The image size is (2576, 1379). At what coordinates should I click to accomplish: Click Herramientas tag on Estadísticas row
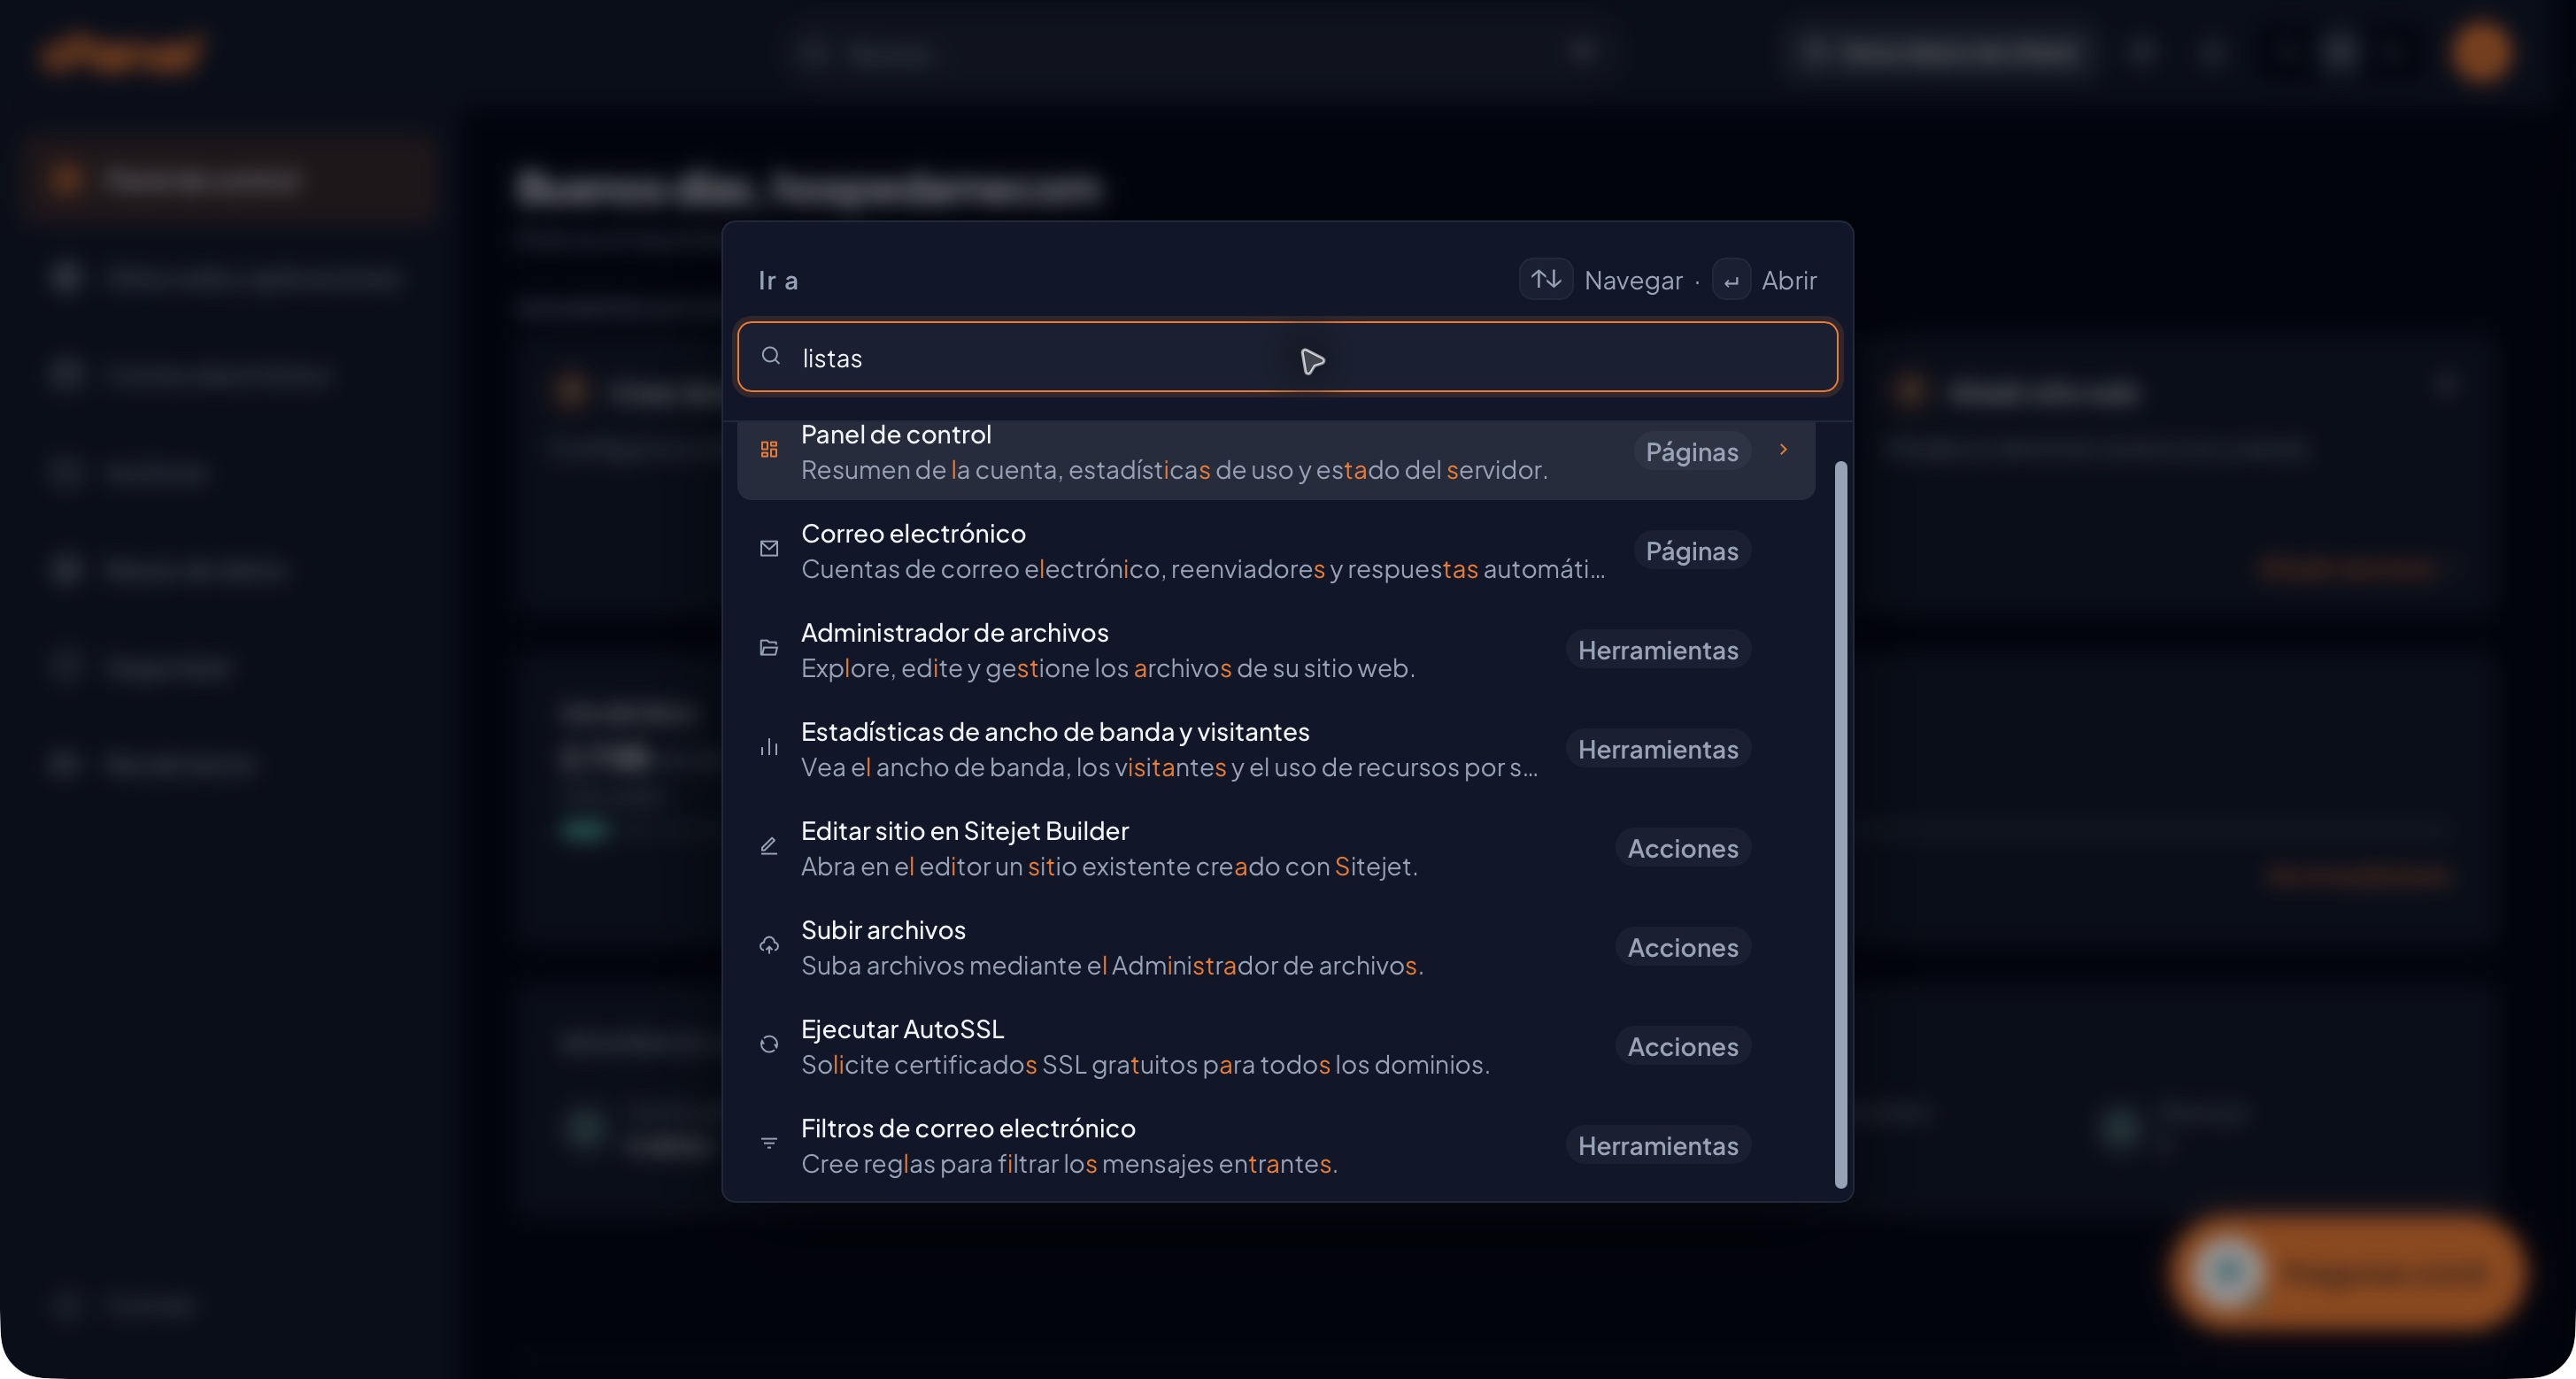point(1658,749)
